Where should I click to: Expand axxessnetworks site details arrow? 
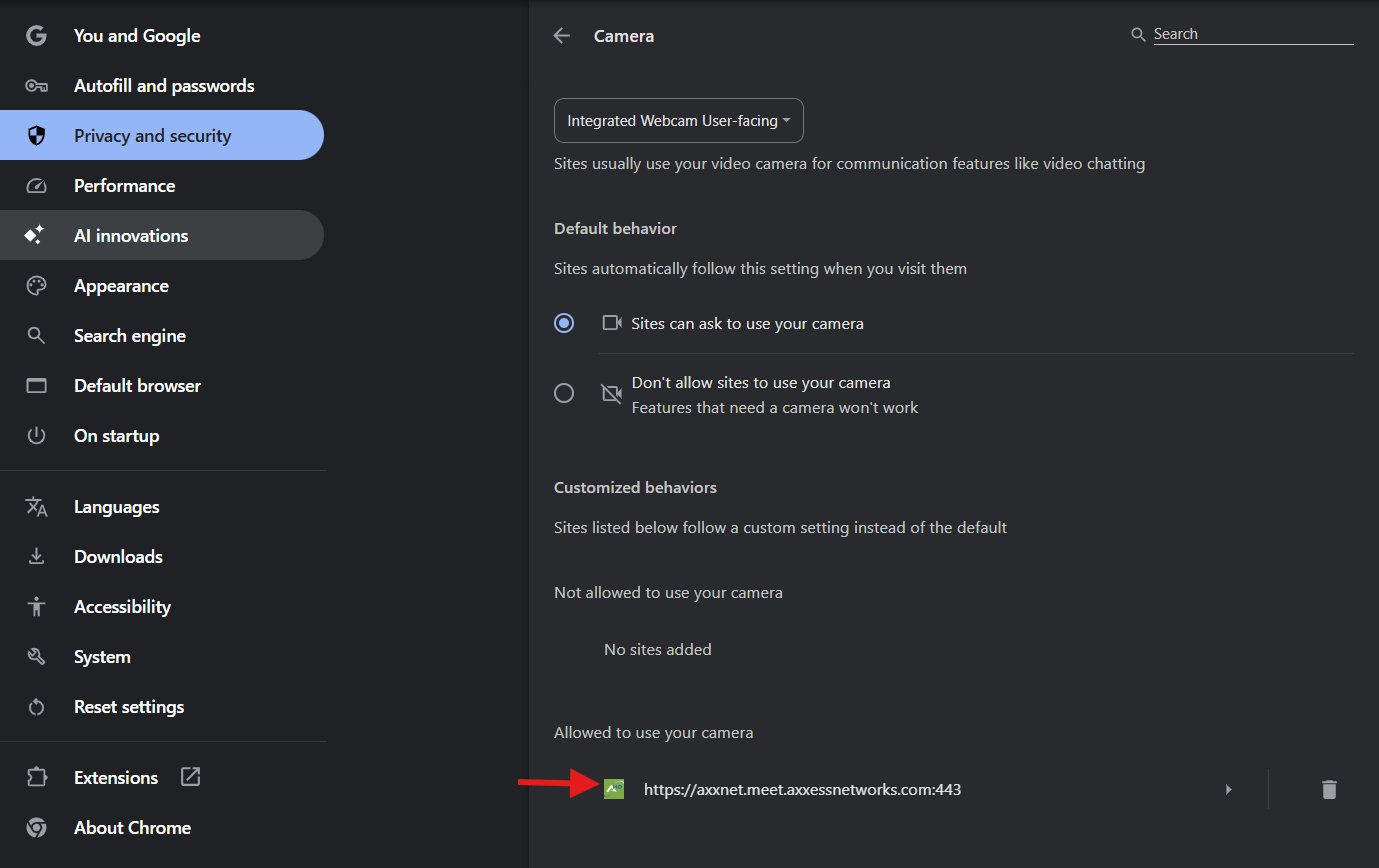1229,789
